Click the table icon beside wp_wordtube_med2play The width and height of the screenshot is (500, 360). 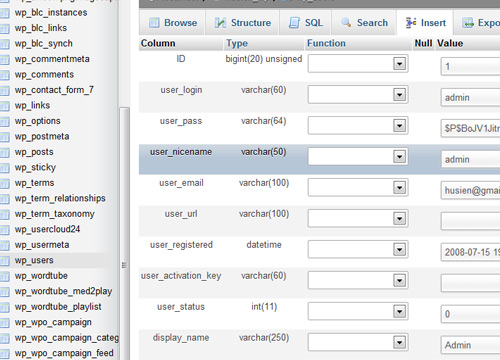pos(4,292)
